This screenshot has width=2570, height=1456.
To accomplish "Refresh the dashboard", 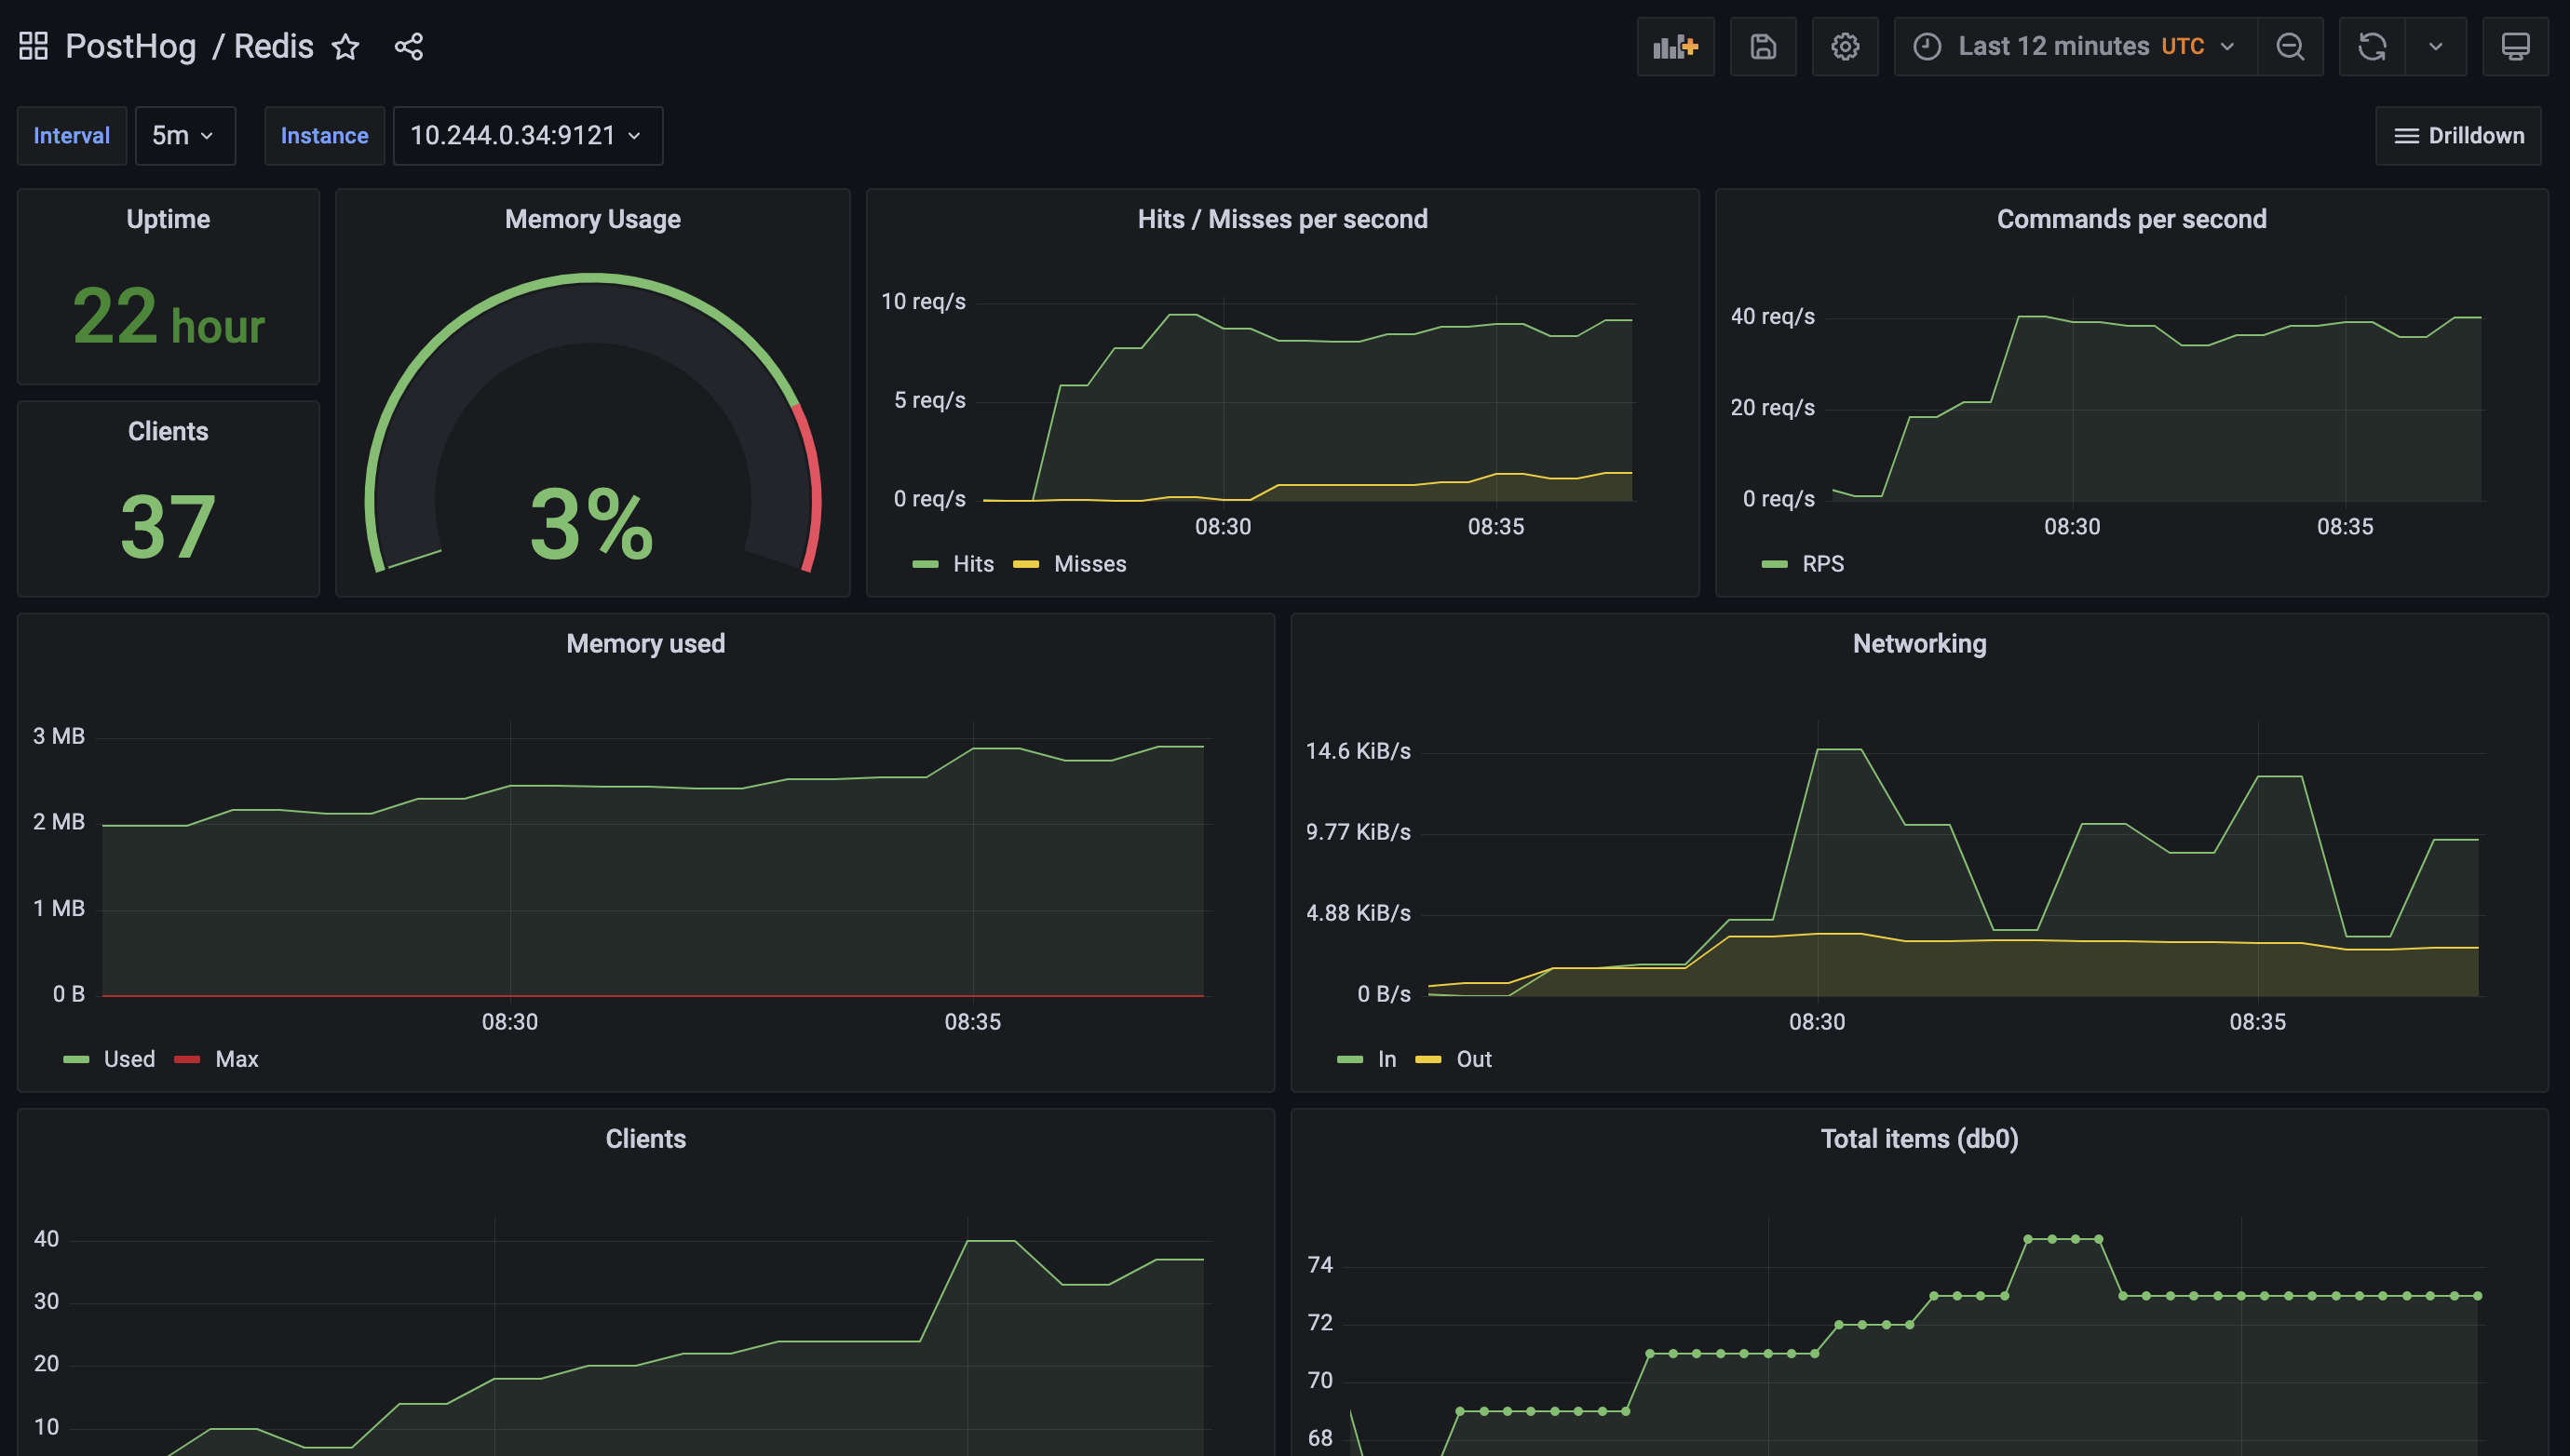I will pyautogui.click(x=2371, y=46).
